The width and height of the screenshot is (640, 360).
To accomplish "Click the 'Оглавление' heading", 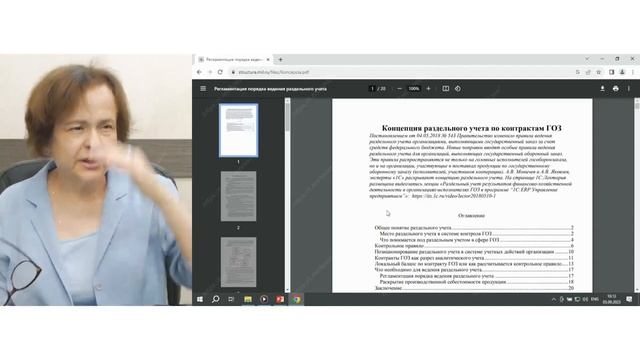I will coord(471,216).
